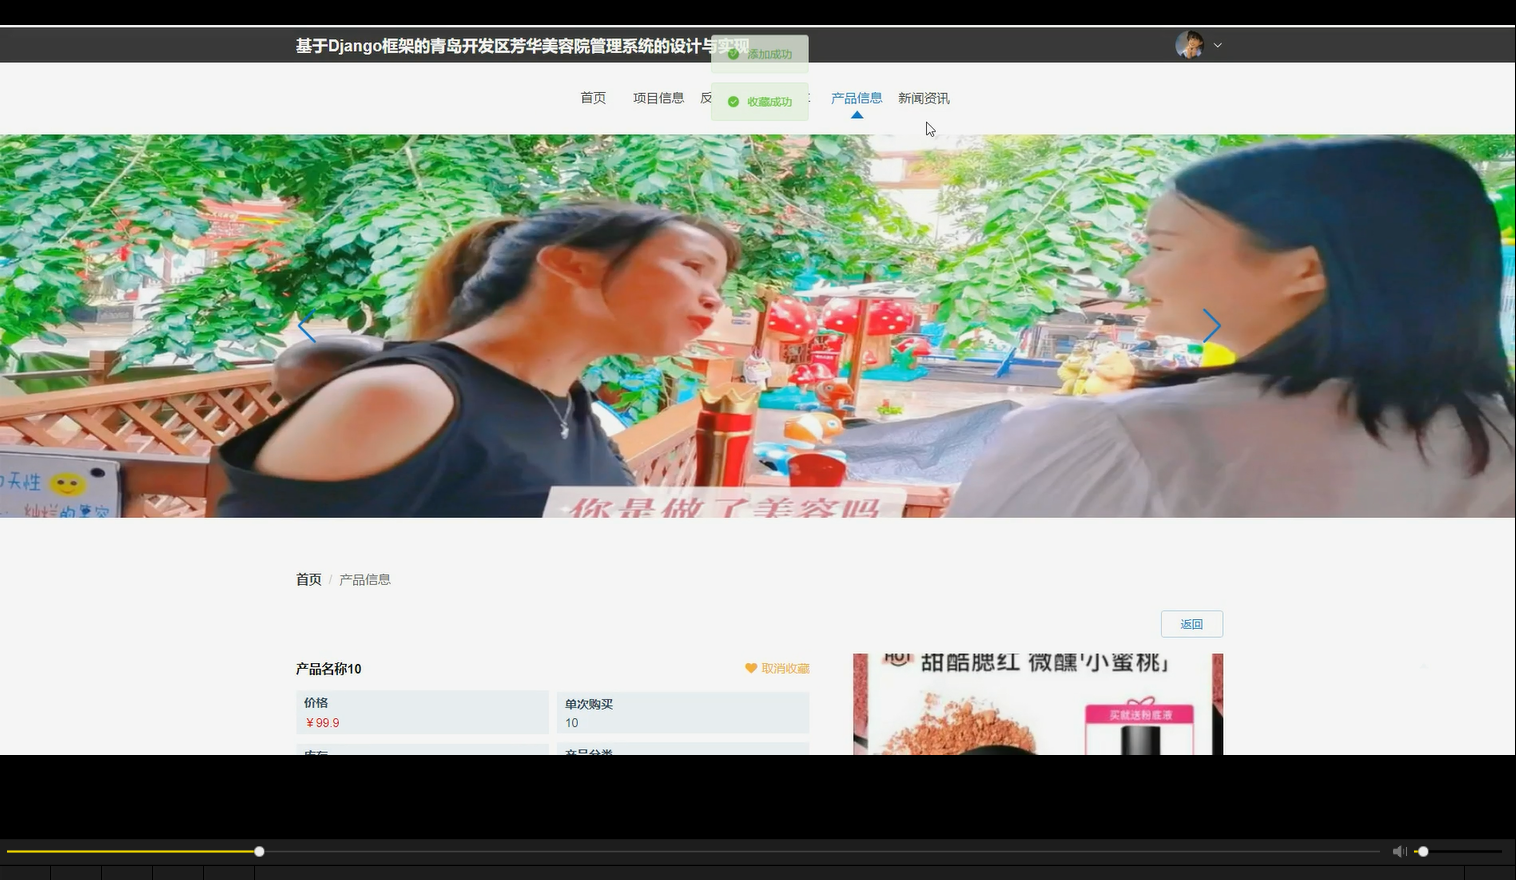Mute the video with speaker icon
The image size is (1516, 880).
tap(1399, 851)
